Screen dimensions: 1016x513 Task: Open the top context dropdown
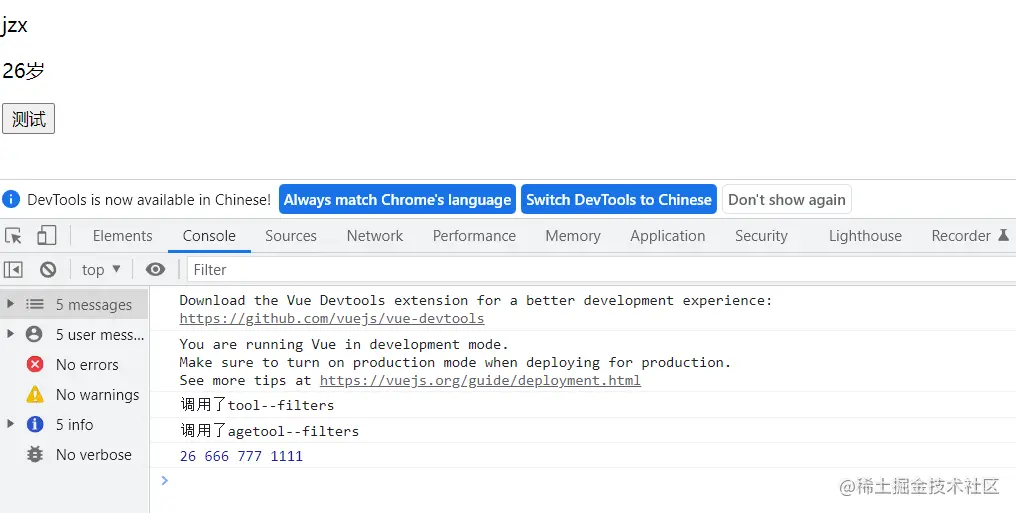(x=101, y=269)
